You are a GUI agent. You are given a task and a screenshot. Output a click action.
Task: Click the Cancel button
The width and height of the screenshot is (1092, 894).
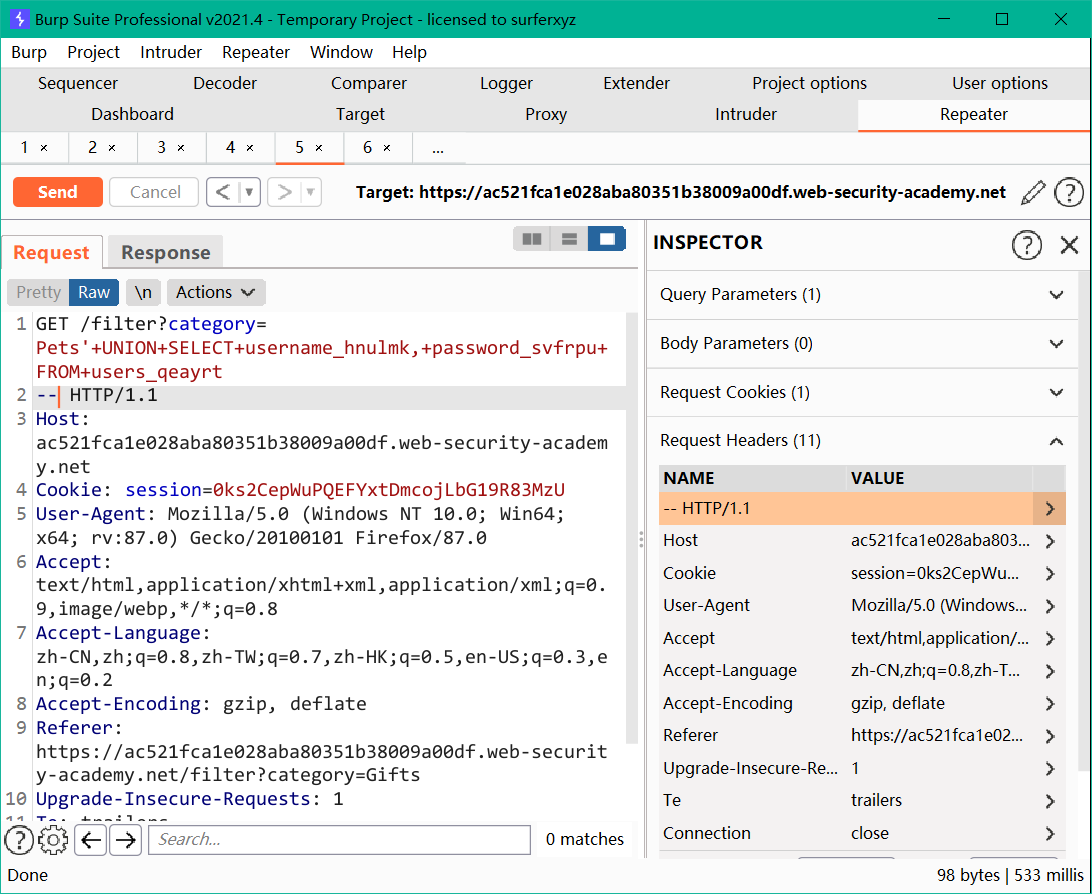(x=155, y=192)
